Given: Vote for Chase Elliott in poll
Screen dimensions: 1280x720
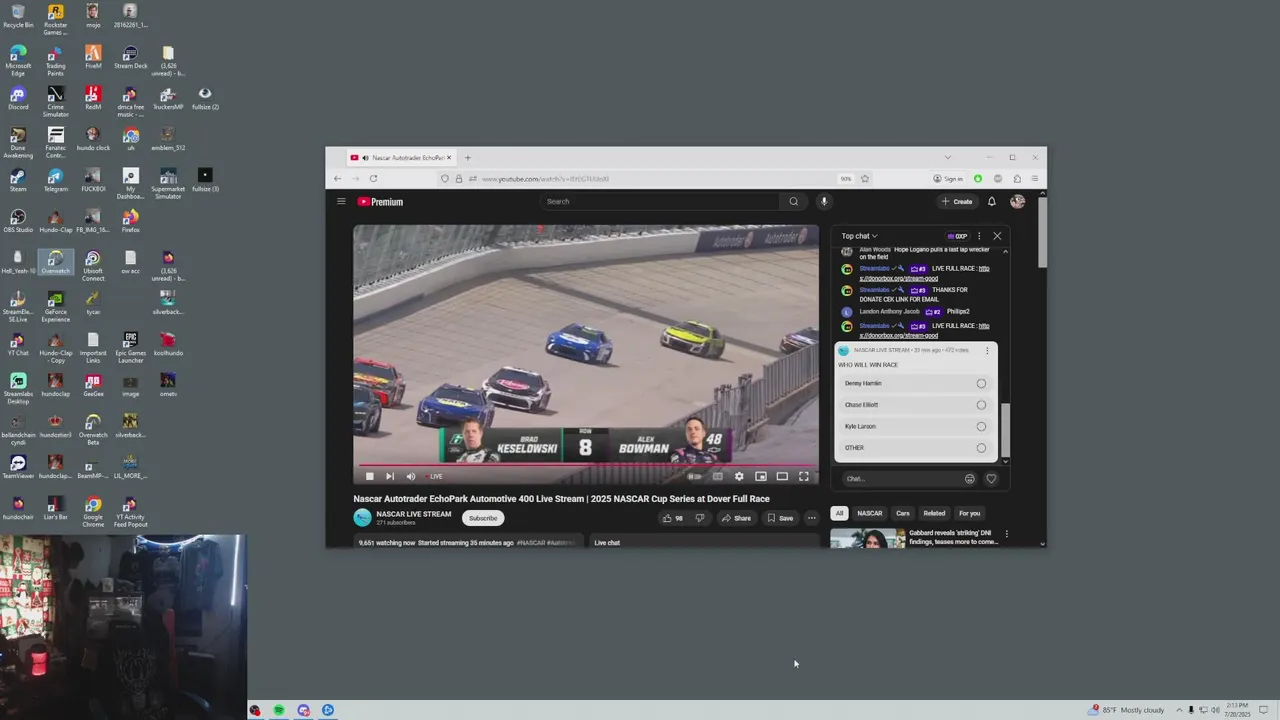Looking at the screenshot, I should 914,405.
